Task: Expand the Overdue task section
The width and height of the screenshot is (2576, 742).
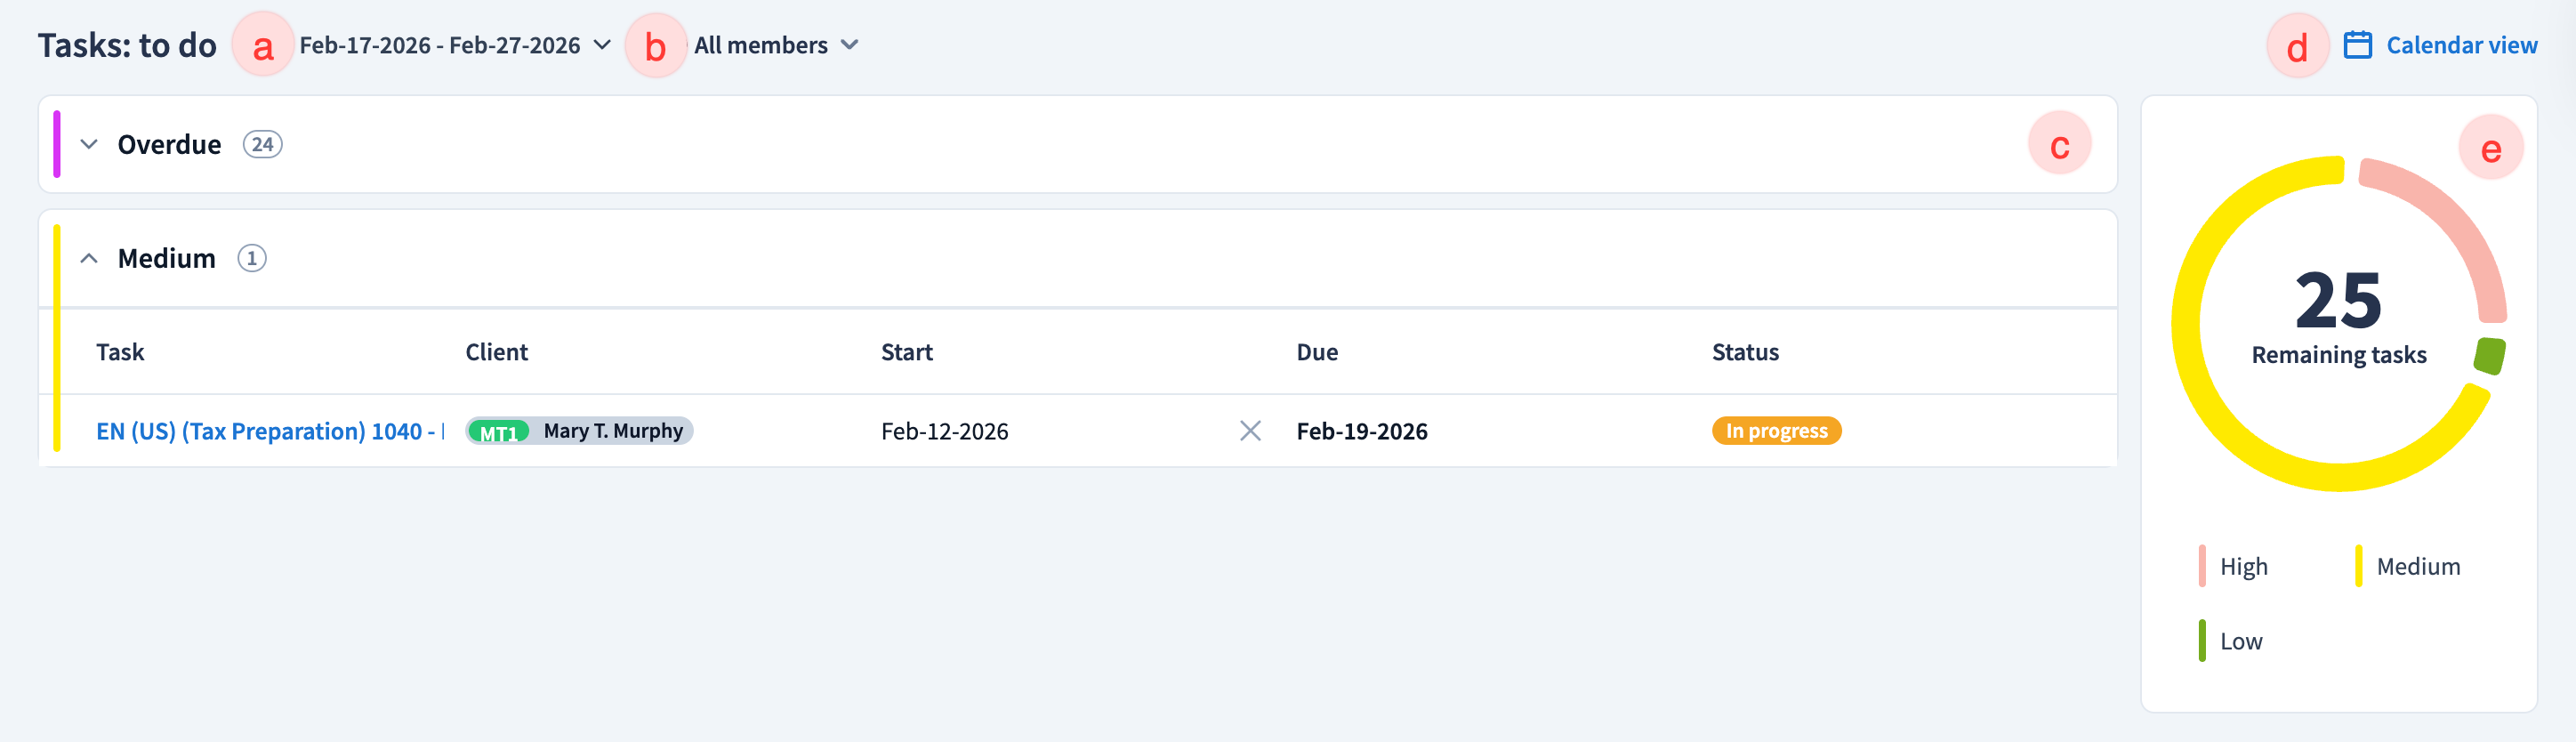Action: [89, 144]
